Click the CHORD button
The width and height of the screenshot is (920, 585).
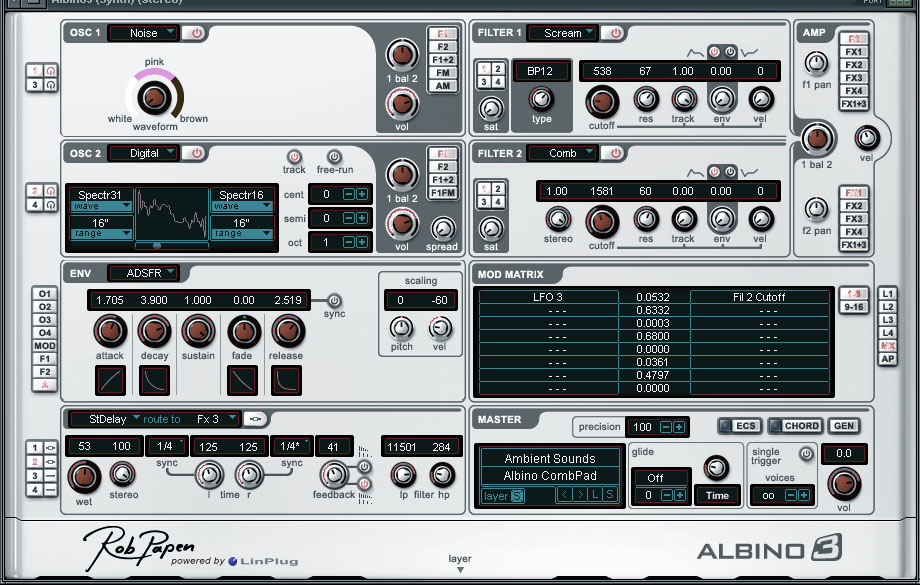click(794, 426)
